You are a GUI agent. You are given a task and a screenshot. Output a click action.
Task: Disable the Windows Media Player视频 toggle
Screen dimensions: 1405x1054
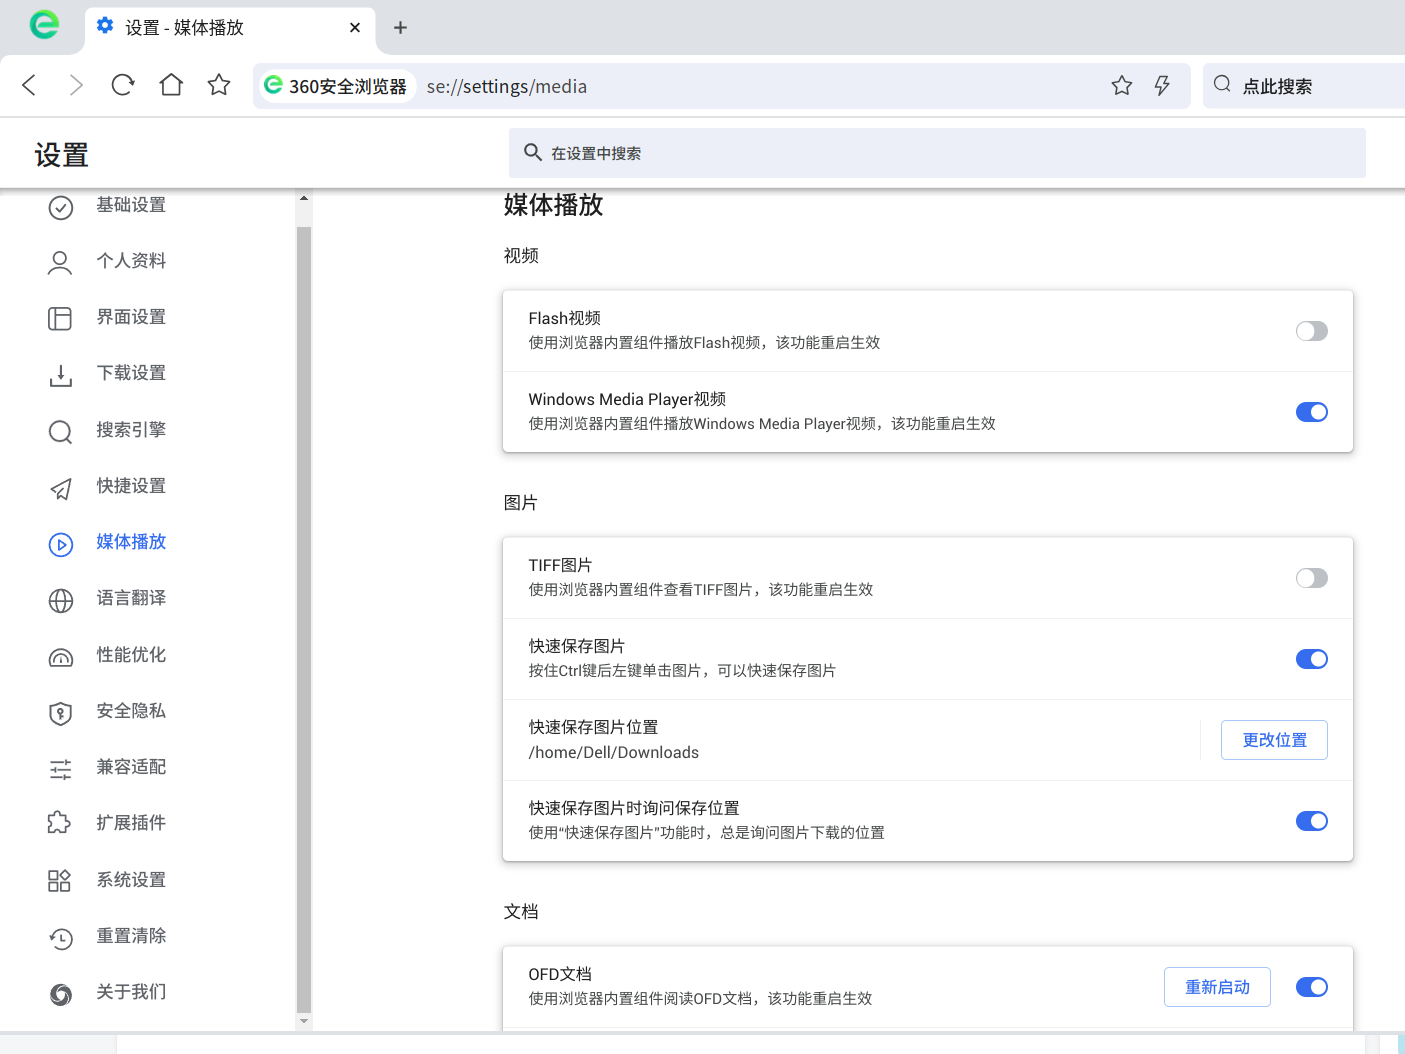click(x=1311, y=412)
